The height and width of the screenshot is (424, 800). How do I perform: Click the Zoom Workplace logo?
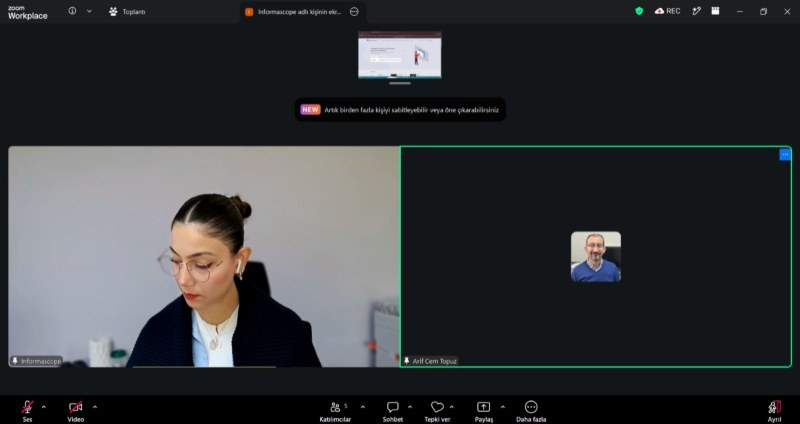(x=28, y=12)
